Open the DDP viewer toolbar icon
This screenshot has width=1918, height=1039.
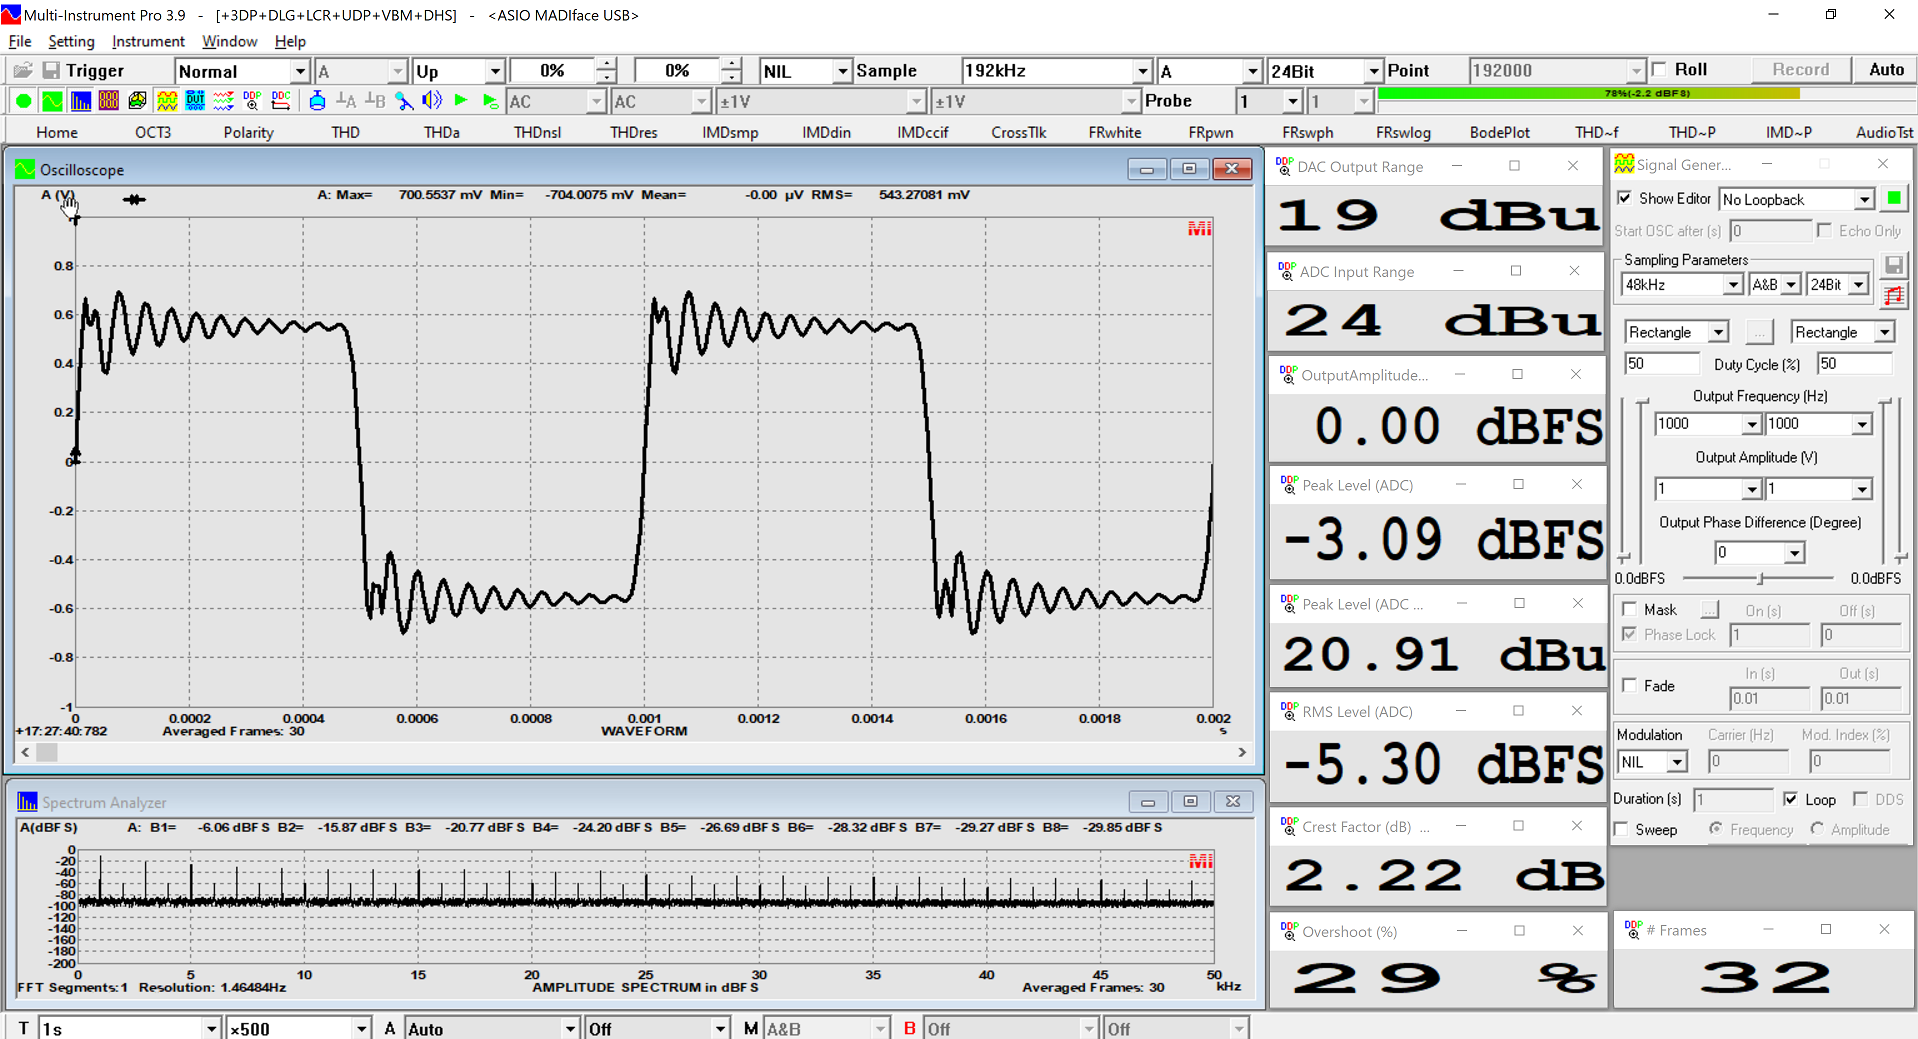[x=252, y=101]
